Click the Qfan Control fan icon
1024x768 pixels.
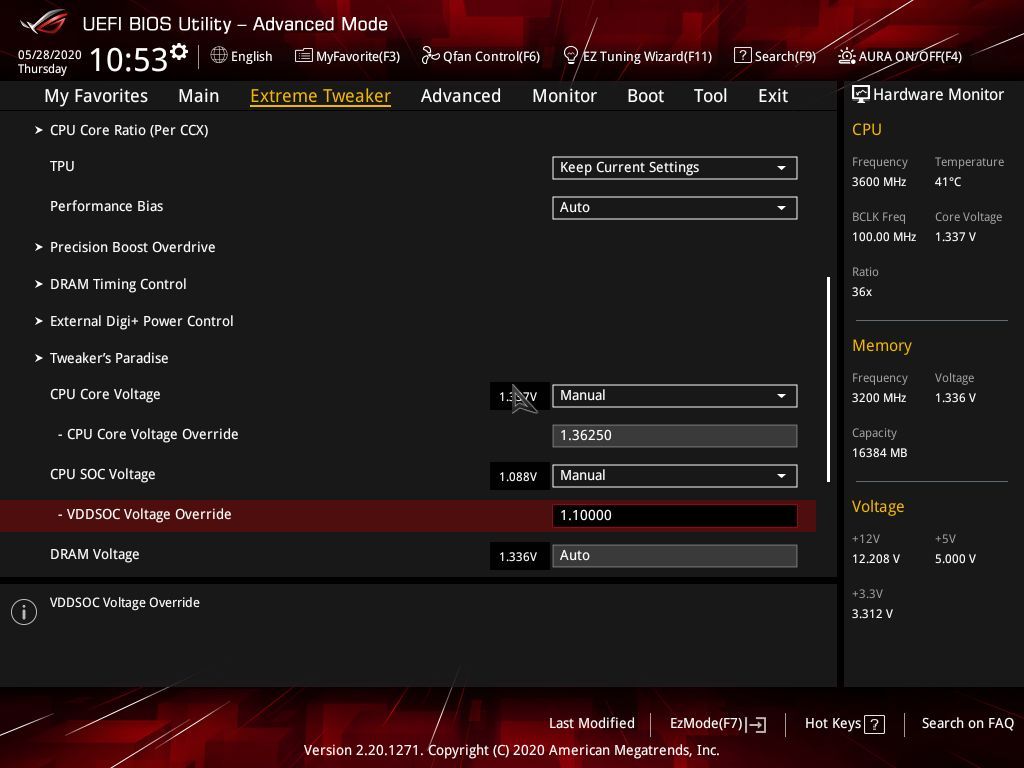coord(430,56)
